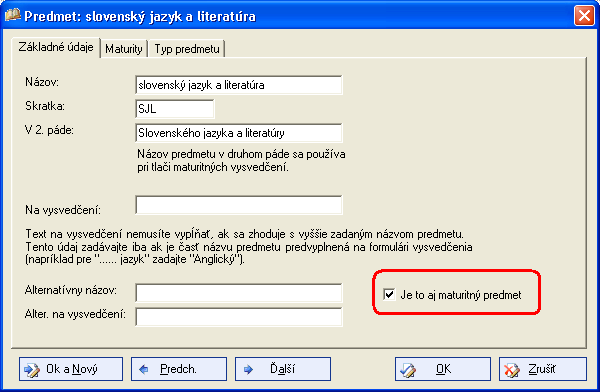Go to previous subject with Predch.
The image size is (600, 392).
click(x=179, y=369)
